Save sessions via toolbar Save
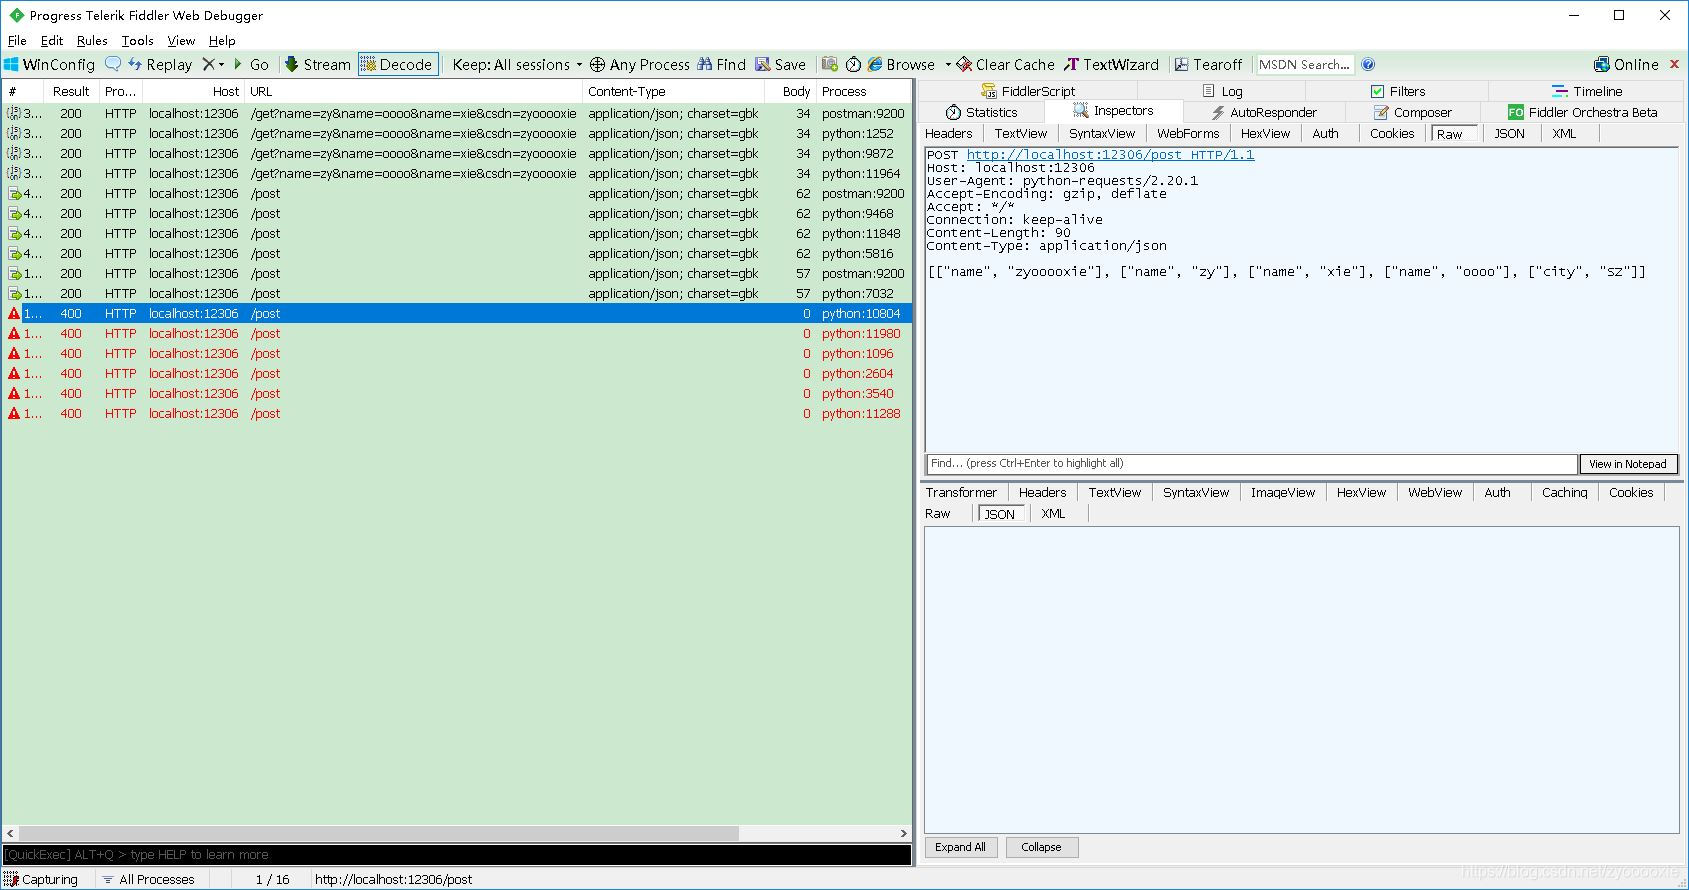This screenshot has width=1689, height=890. (x=781, y=64)
